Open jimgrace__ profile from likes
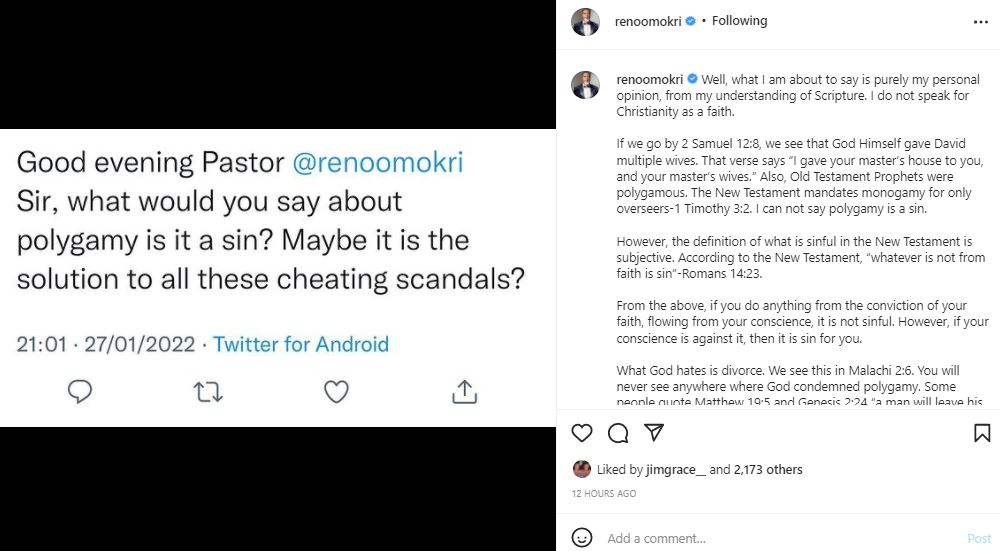Screen dimensions: 1000x551 tap(676, 469)
